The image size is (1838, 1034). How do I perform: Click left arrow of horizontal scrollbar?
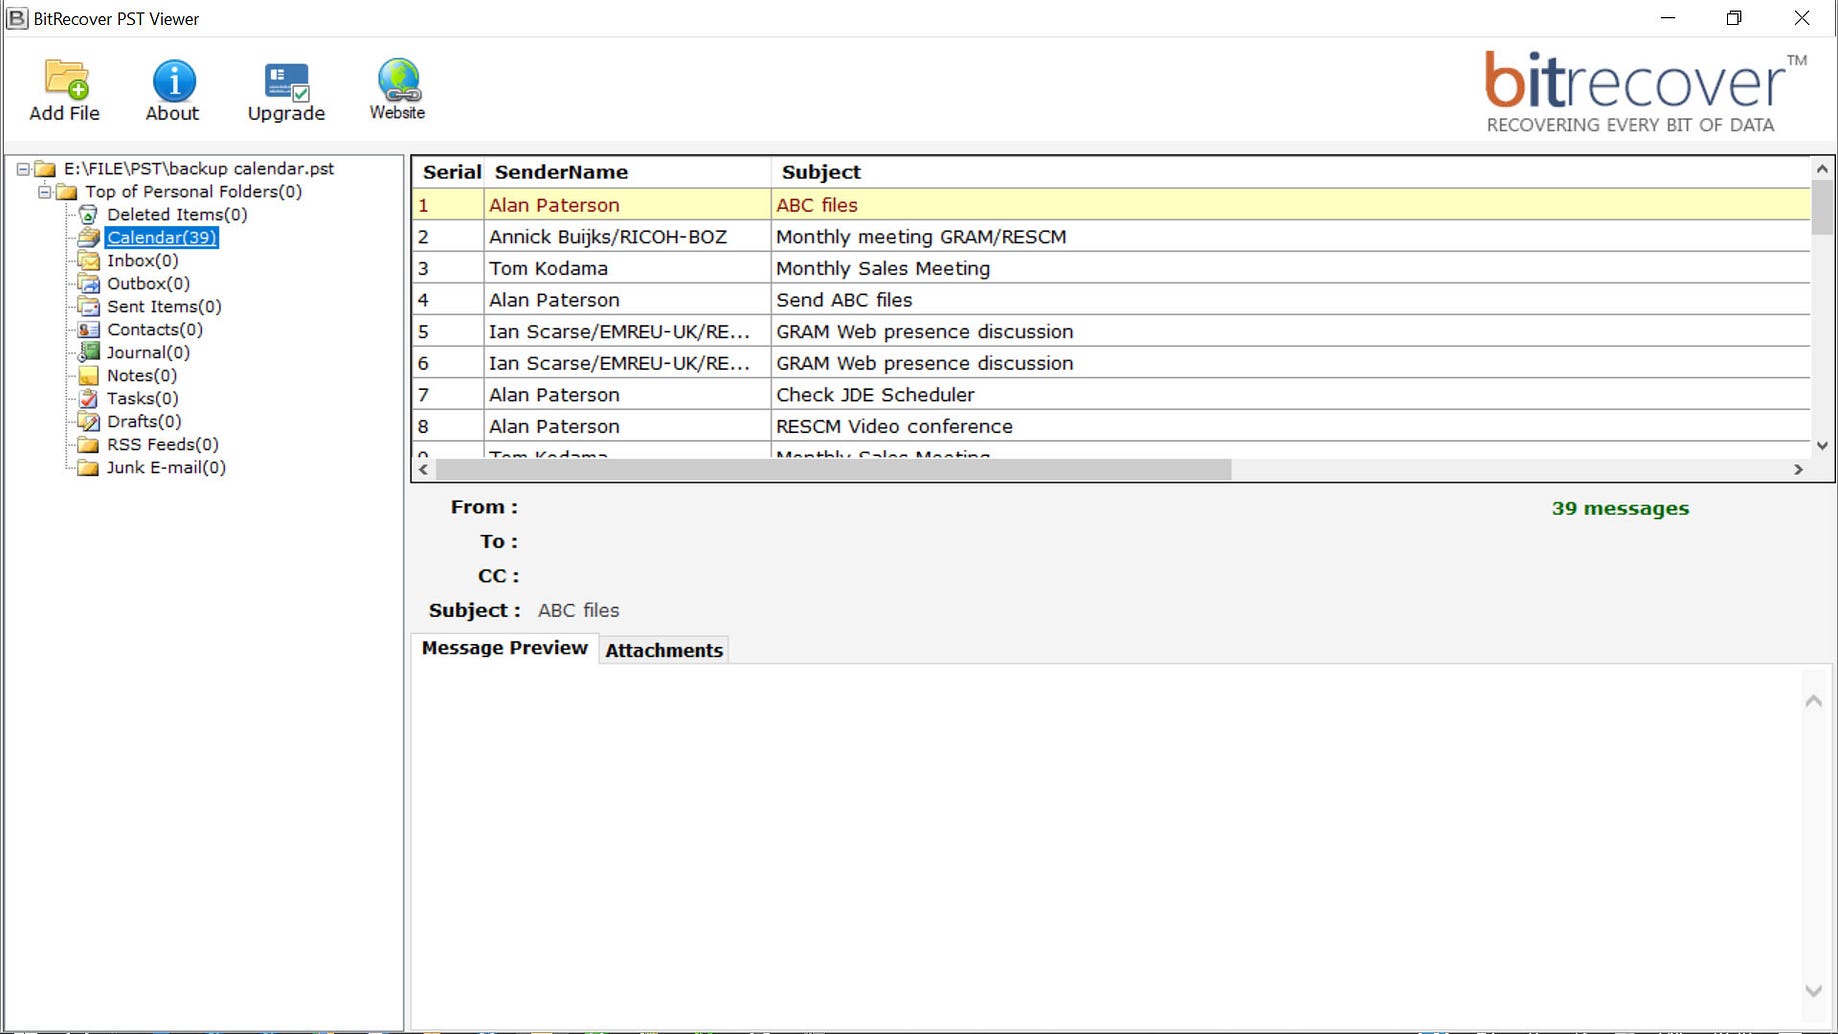[424, 469]
